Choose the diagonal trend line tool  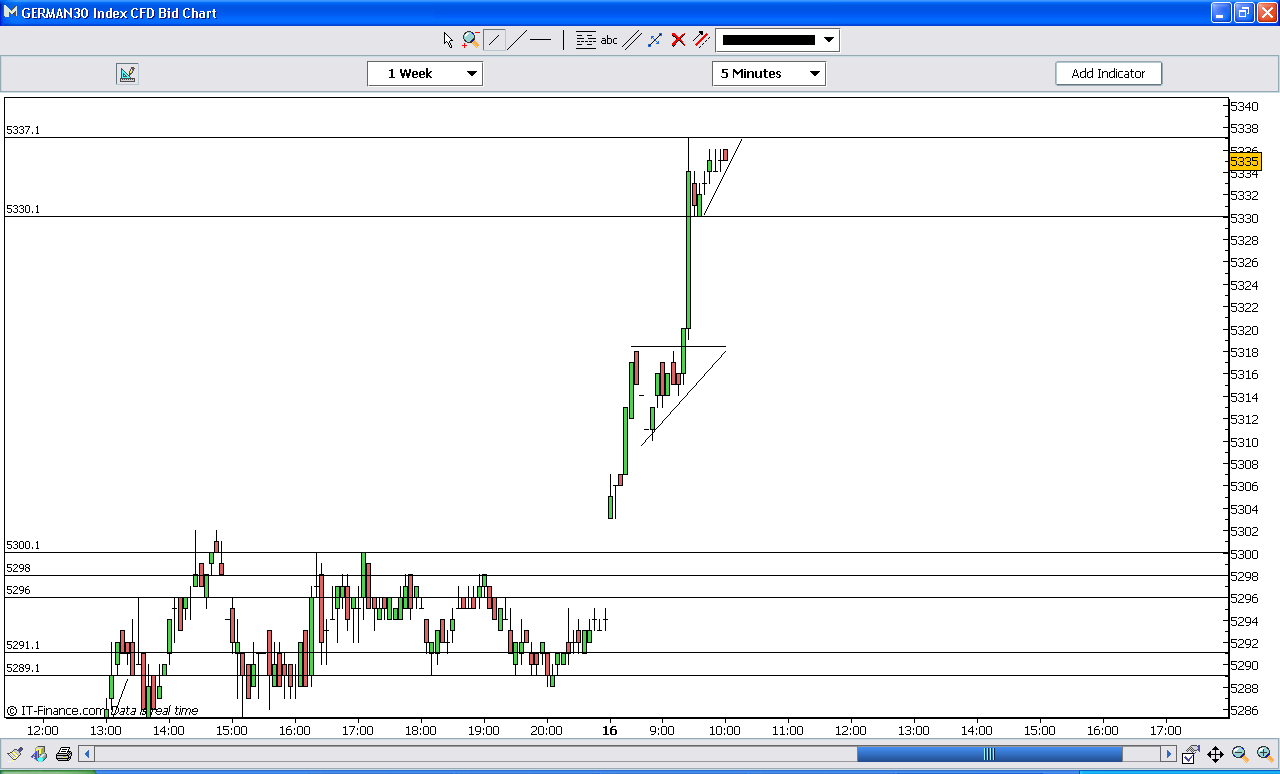pos(517,40)
